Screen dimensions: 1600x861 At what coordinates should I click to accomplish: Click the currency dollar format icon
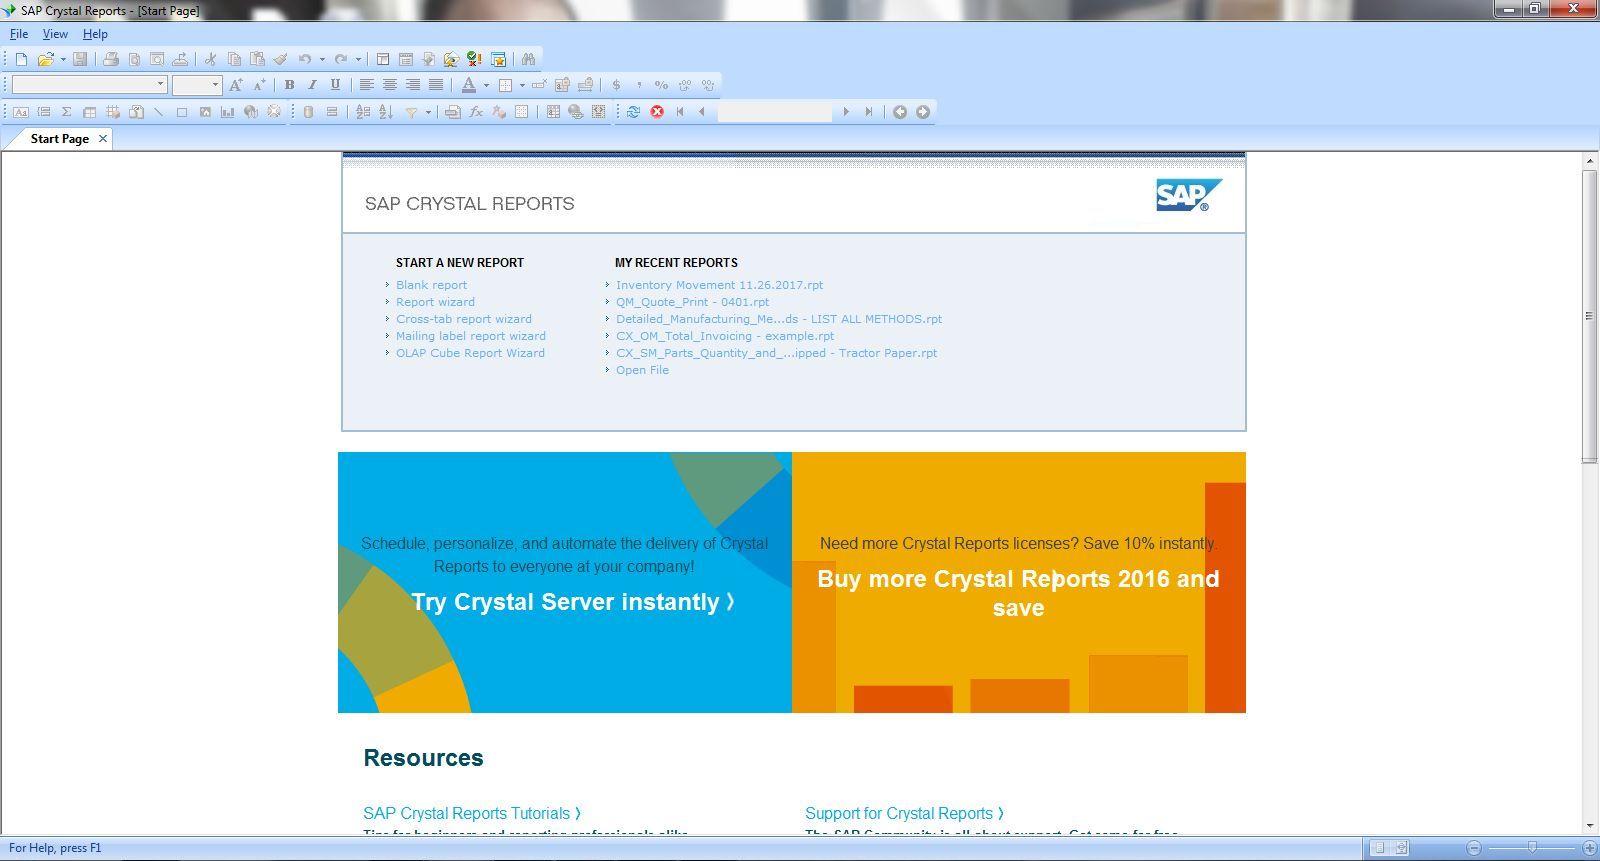pos(616,85)
